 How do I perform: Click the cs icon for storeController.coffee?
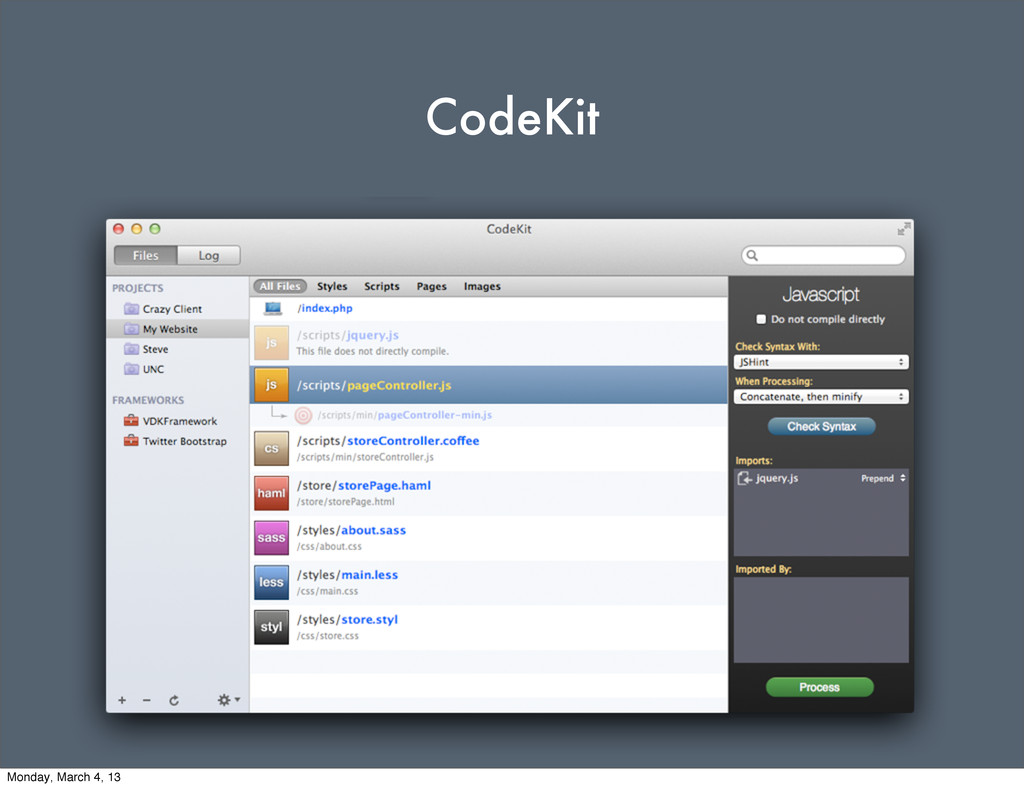272,449
